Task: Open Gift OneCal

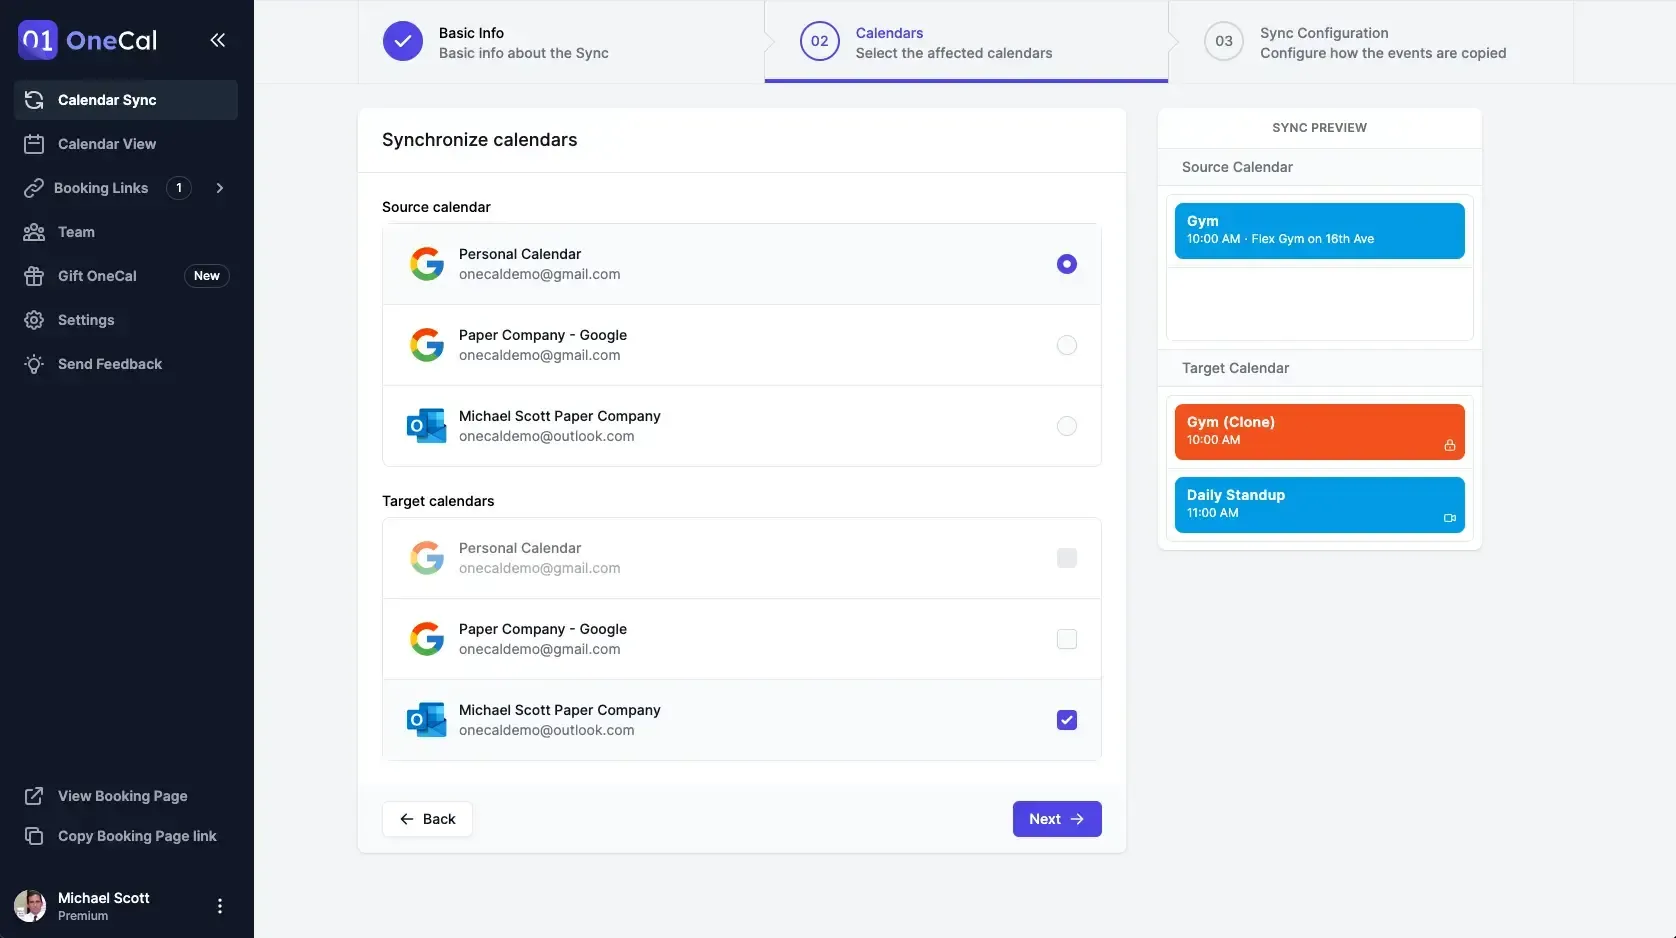Action: (96, 275)
